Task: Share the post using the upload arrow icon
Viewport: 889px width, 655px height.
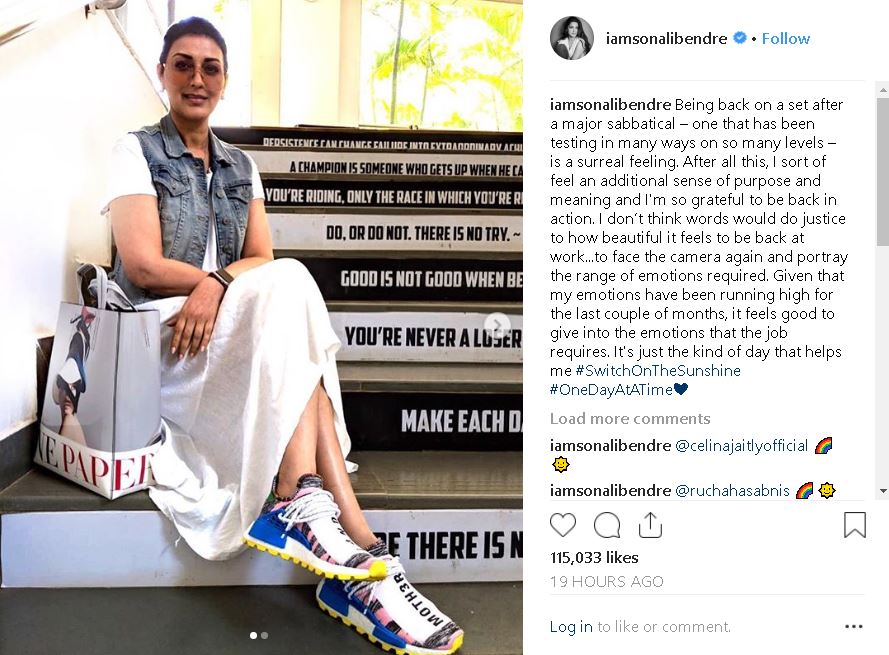Action: coord(650,525)
